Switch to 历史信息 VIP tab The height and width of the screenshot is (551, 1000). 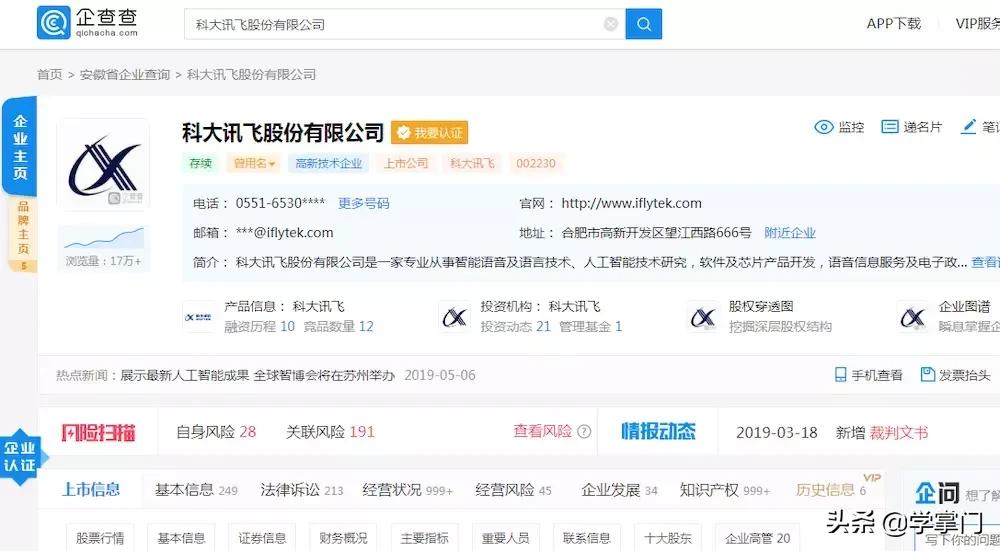831,490
